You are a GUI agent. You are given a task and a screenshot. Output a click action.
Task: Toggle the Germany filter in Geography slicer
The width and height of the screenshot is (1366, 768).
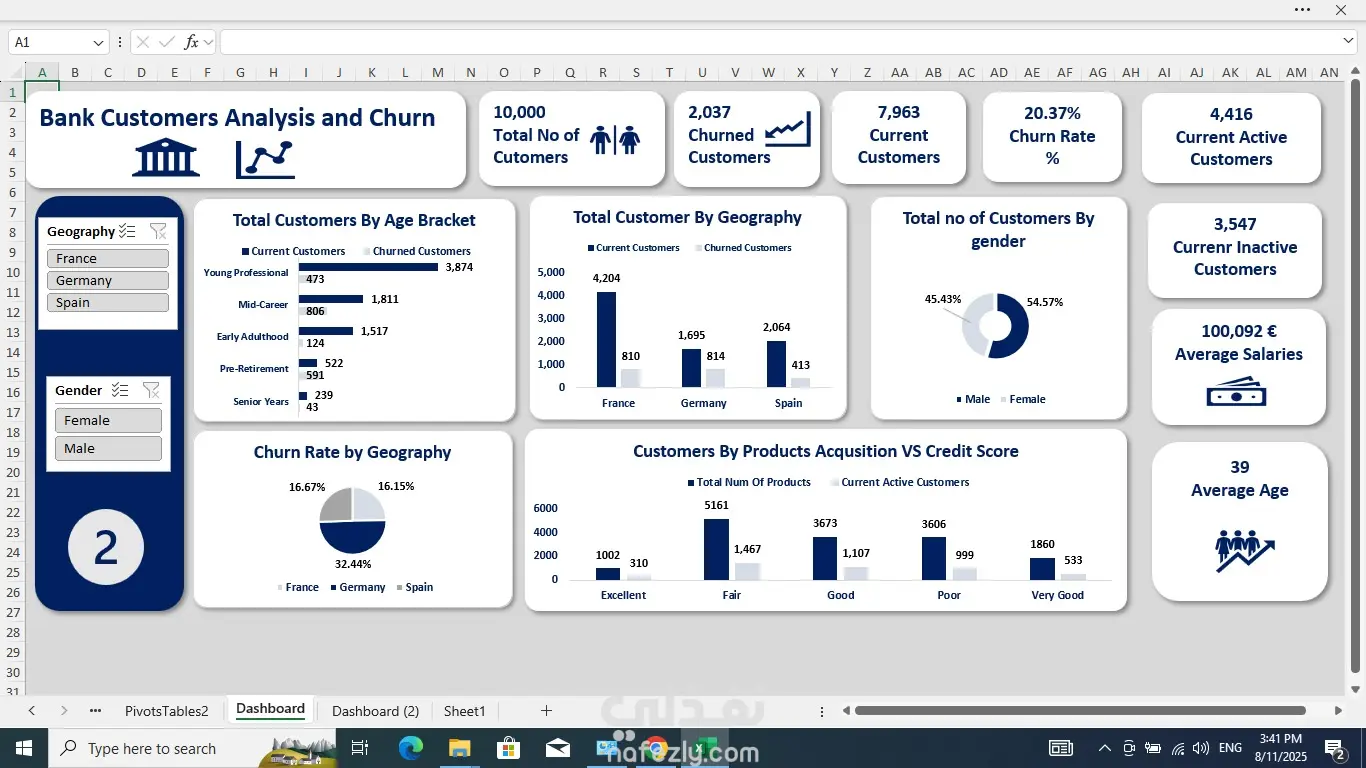[x=108, y=281]
